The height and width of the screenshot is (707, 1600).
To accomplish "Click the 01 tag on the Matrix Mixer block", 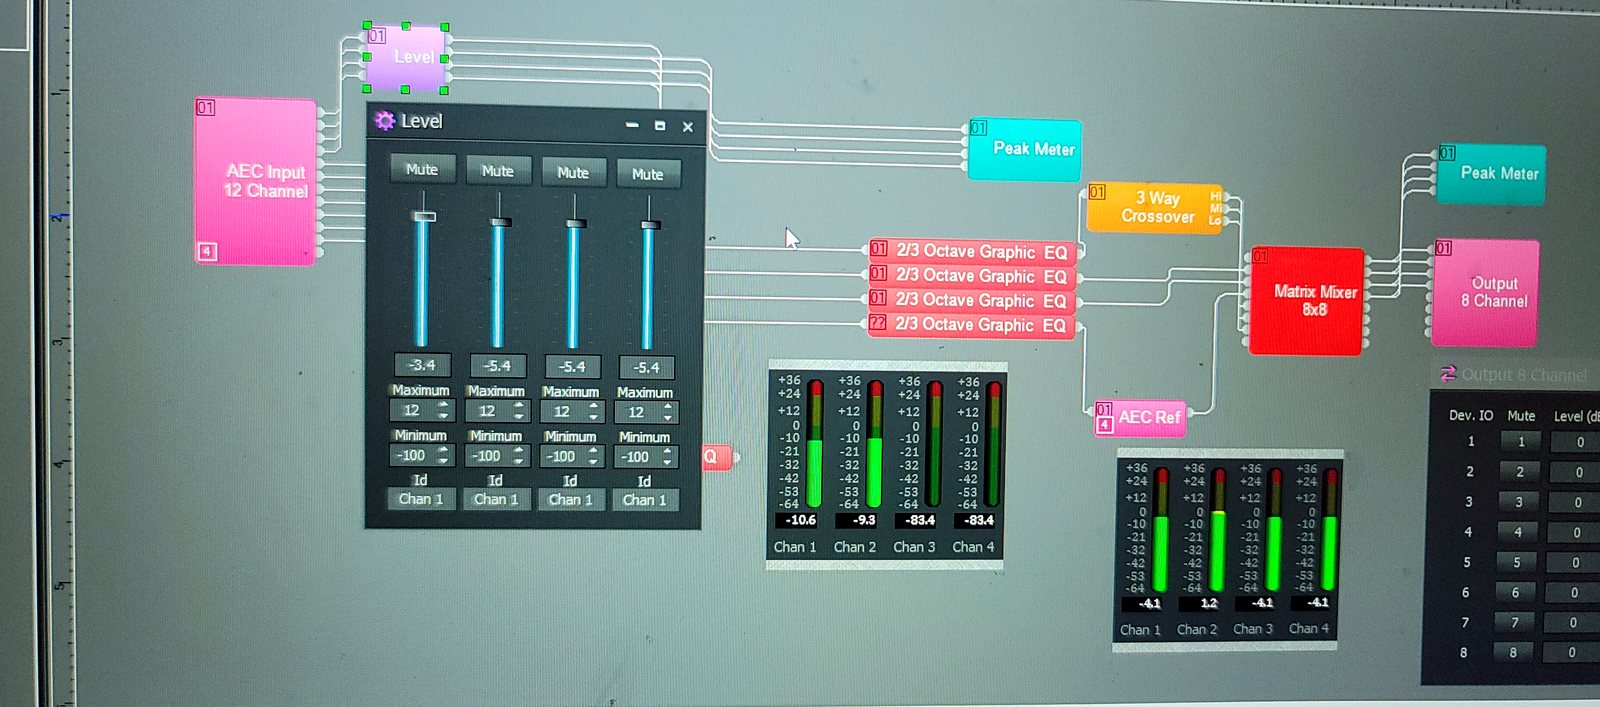I will pos(1260,256).
